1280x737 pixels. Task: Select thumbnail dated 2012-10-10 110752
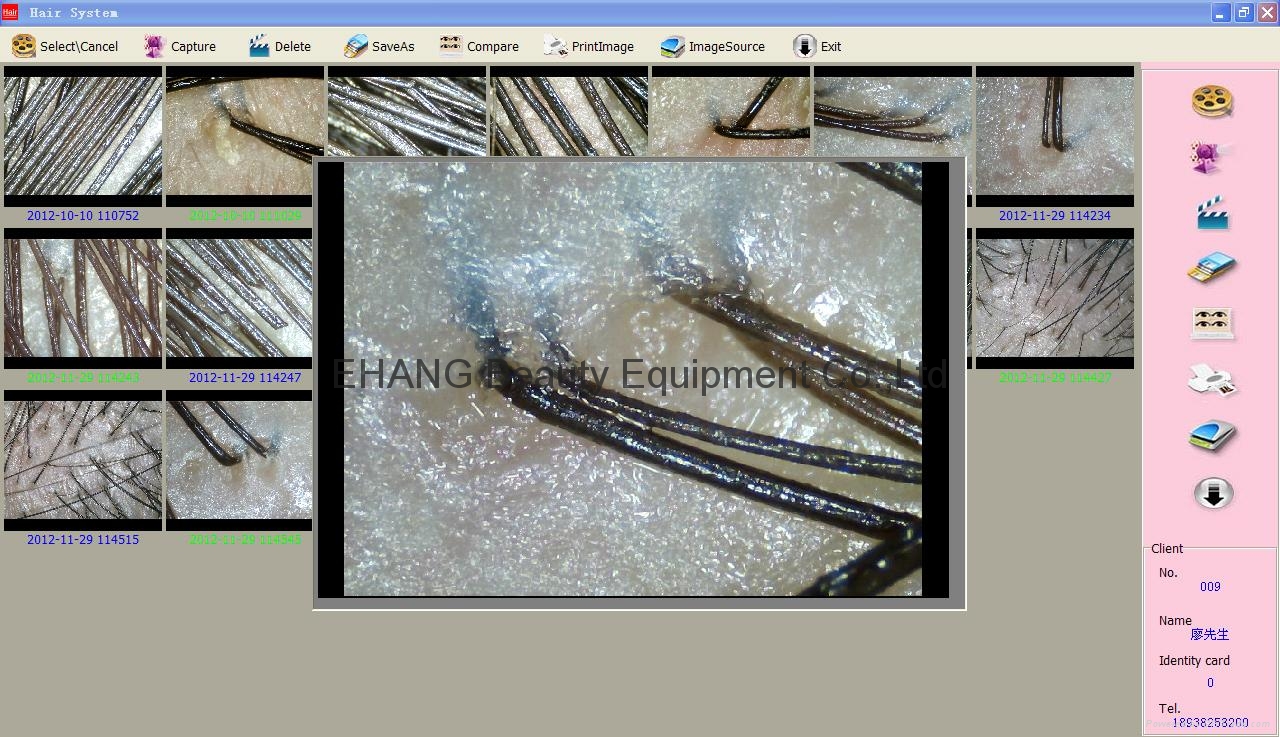[83, 136]
